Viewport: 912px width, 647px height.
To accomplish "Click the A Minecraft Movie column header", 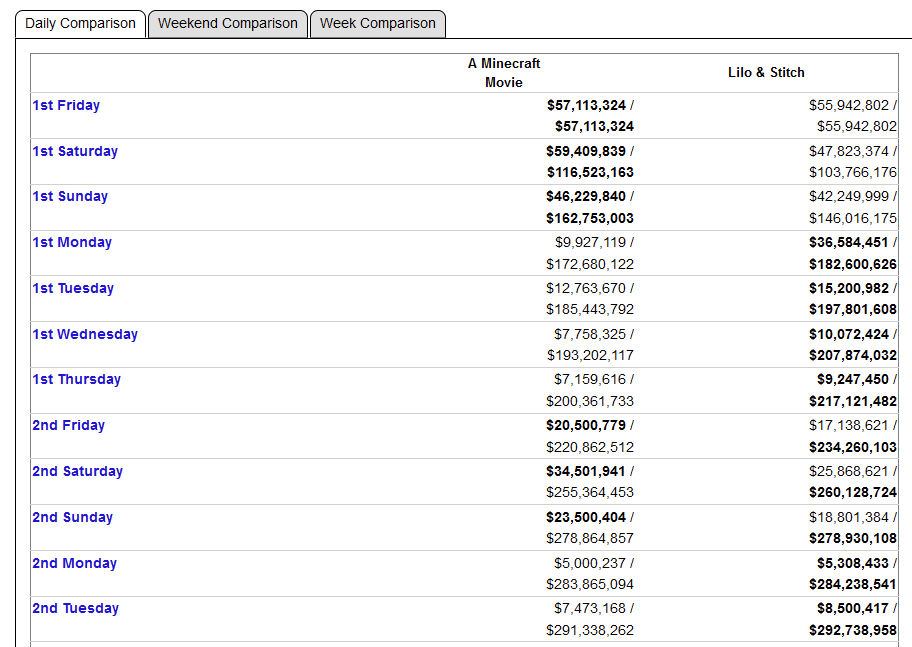I will tap(504, 73).
